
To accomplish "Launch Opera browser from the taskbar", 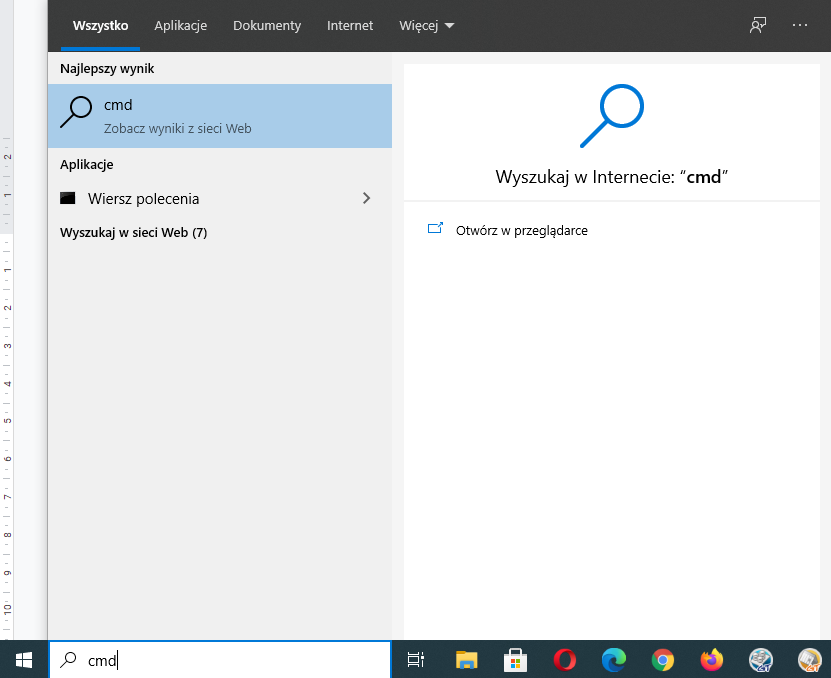I will (564, 659).
